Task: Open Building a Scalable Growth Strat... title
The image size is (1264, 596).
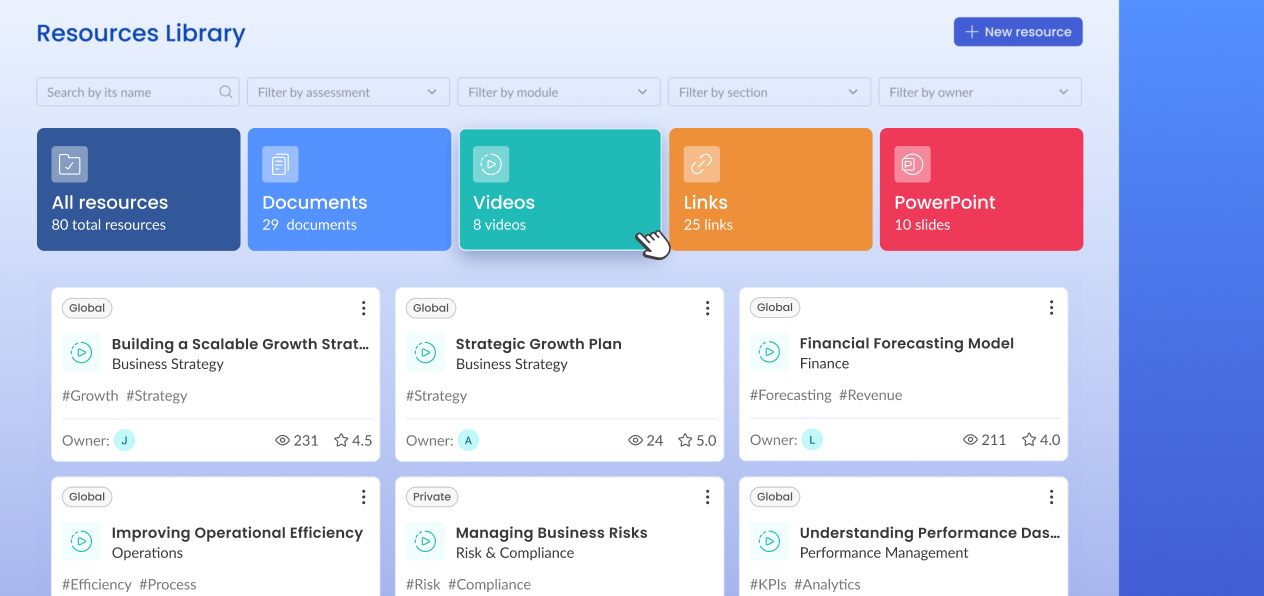Action: [240, 344]
